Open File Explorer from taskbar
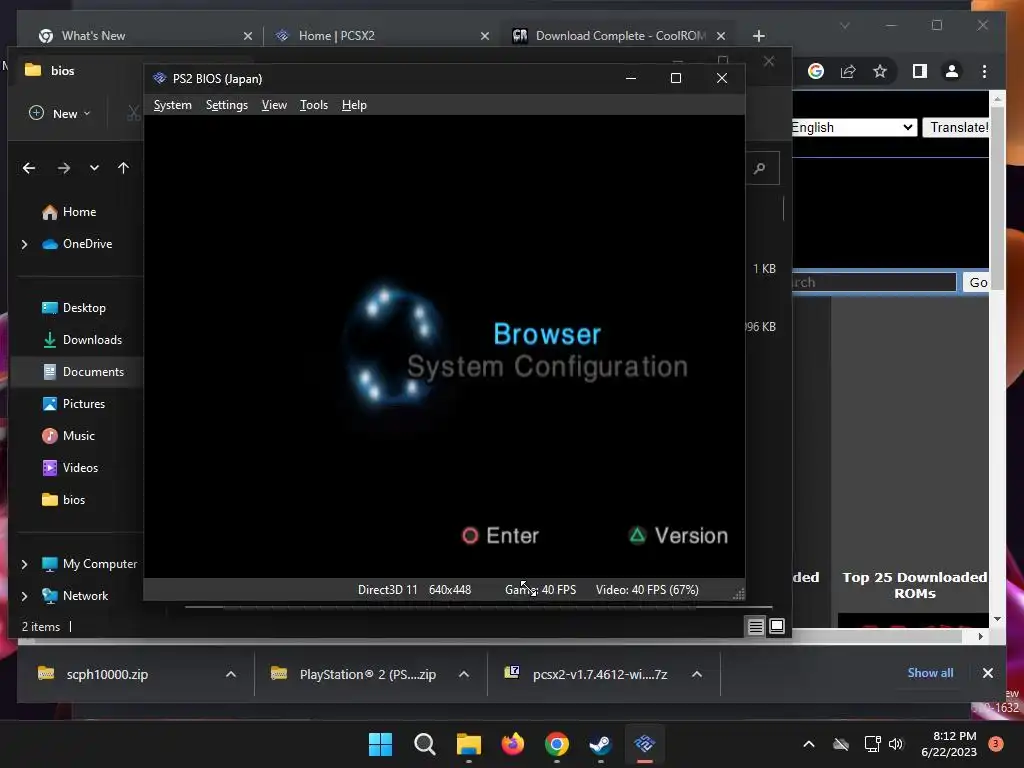The image size is (1024, 768). point(468,744)
